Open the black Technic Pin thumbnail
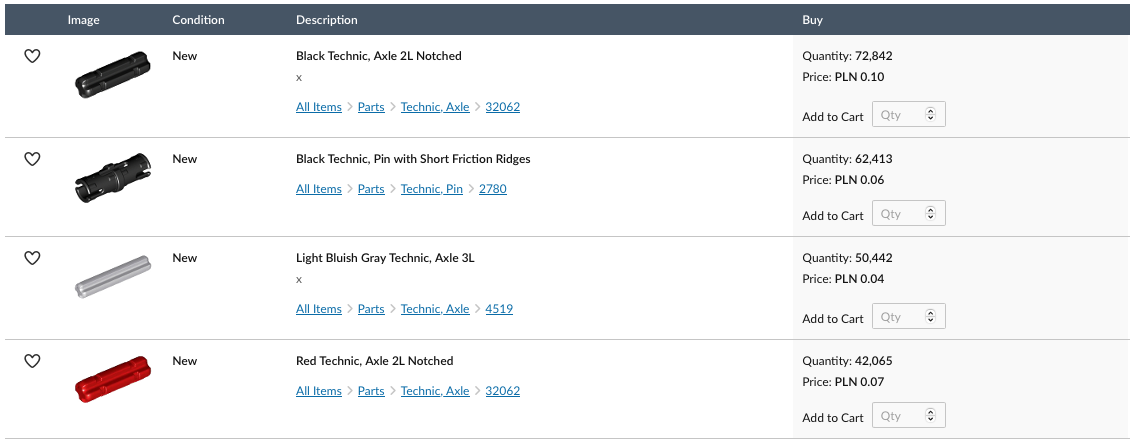Viewport: 1135px width, 439px height. tap(112, 177)
